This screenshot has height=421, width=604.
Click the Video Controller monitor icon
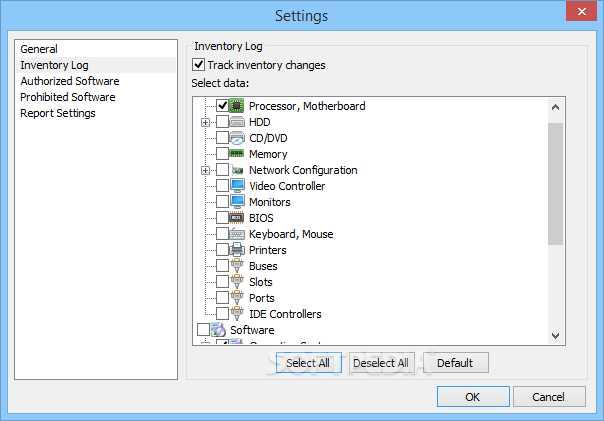click(x=237, y=186)
